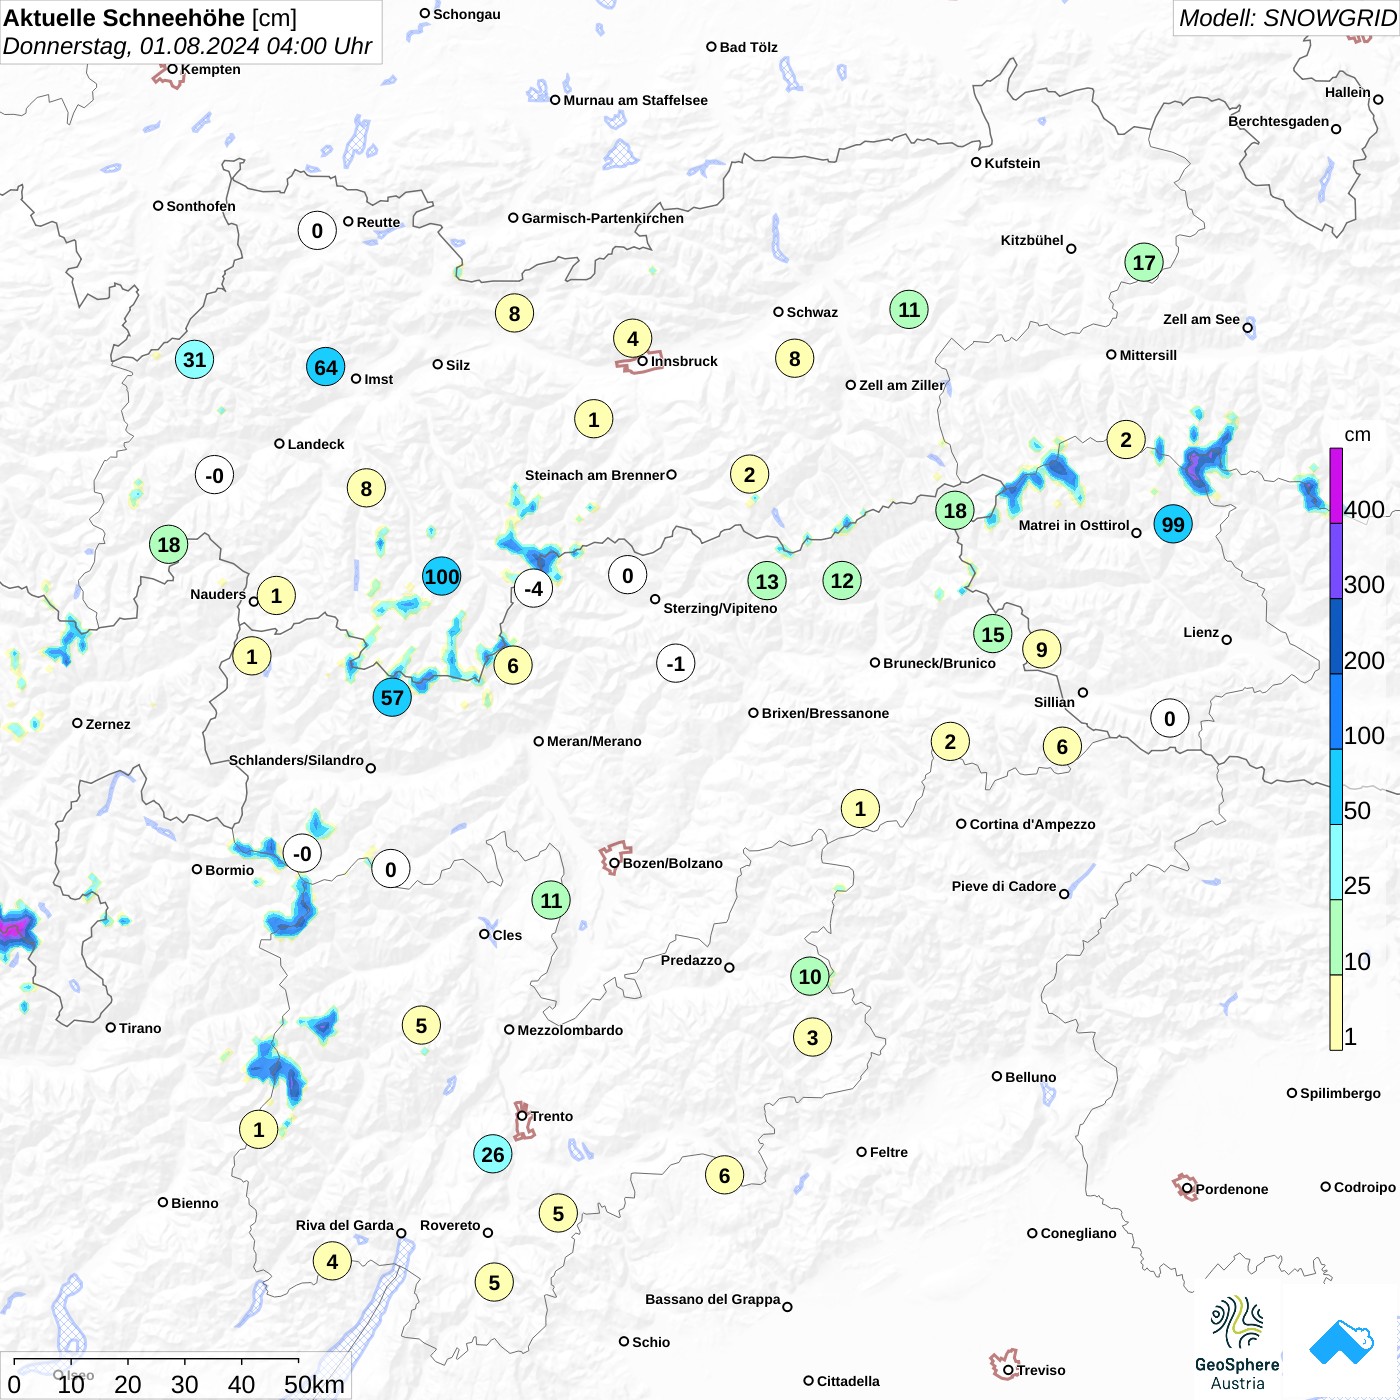
Task: Click the 'cm' unit label above legend
Action: (1357, 435)
